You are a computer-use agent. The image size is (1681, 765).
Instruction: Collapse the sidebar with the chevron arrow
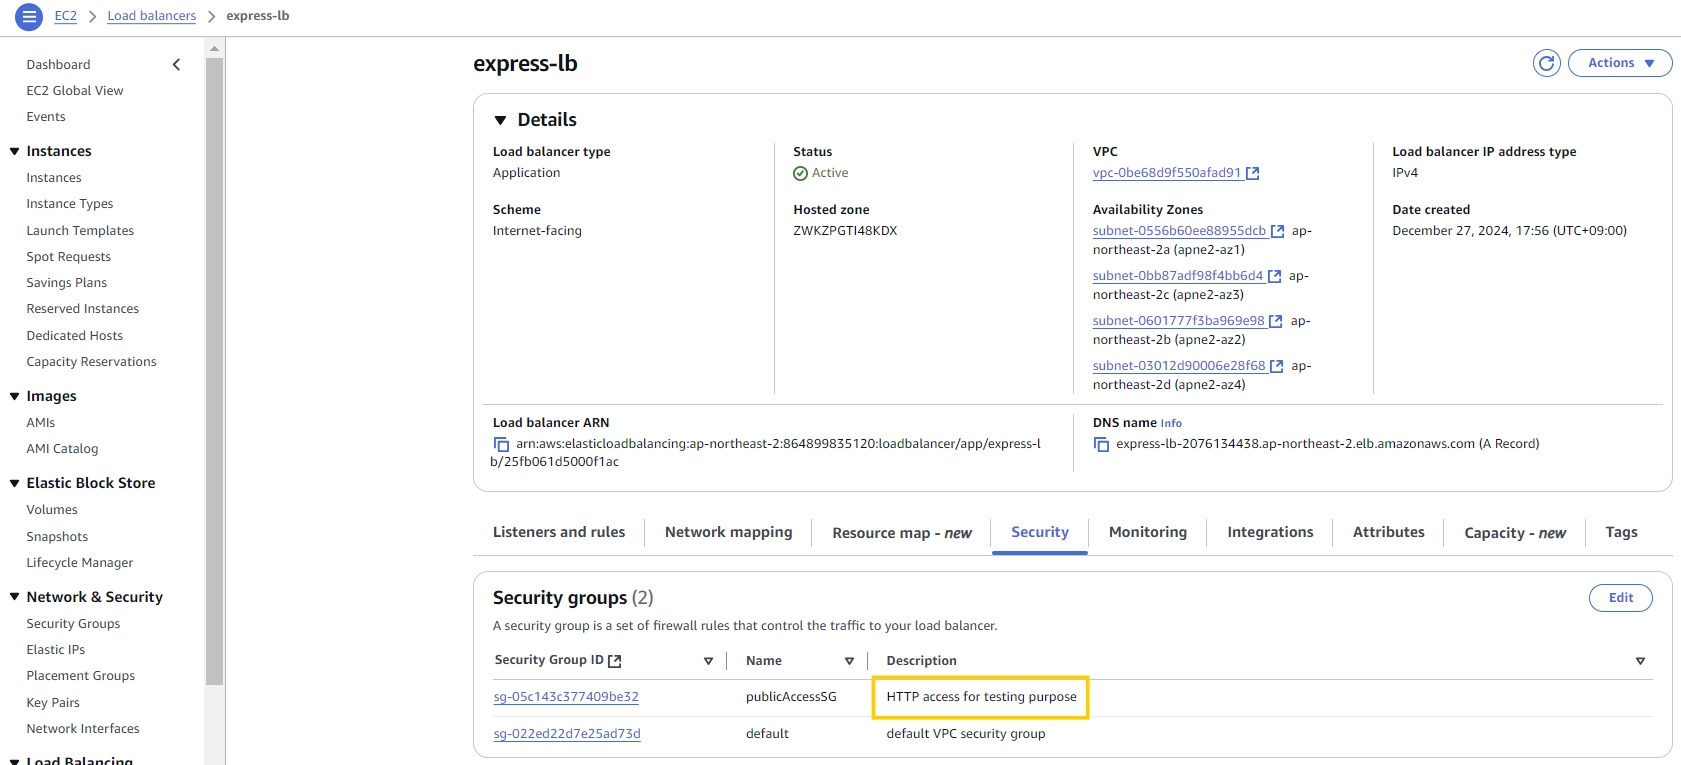tap(177, 65)
